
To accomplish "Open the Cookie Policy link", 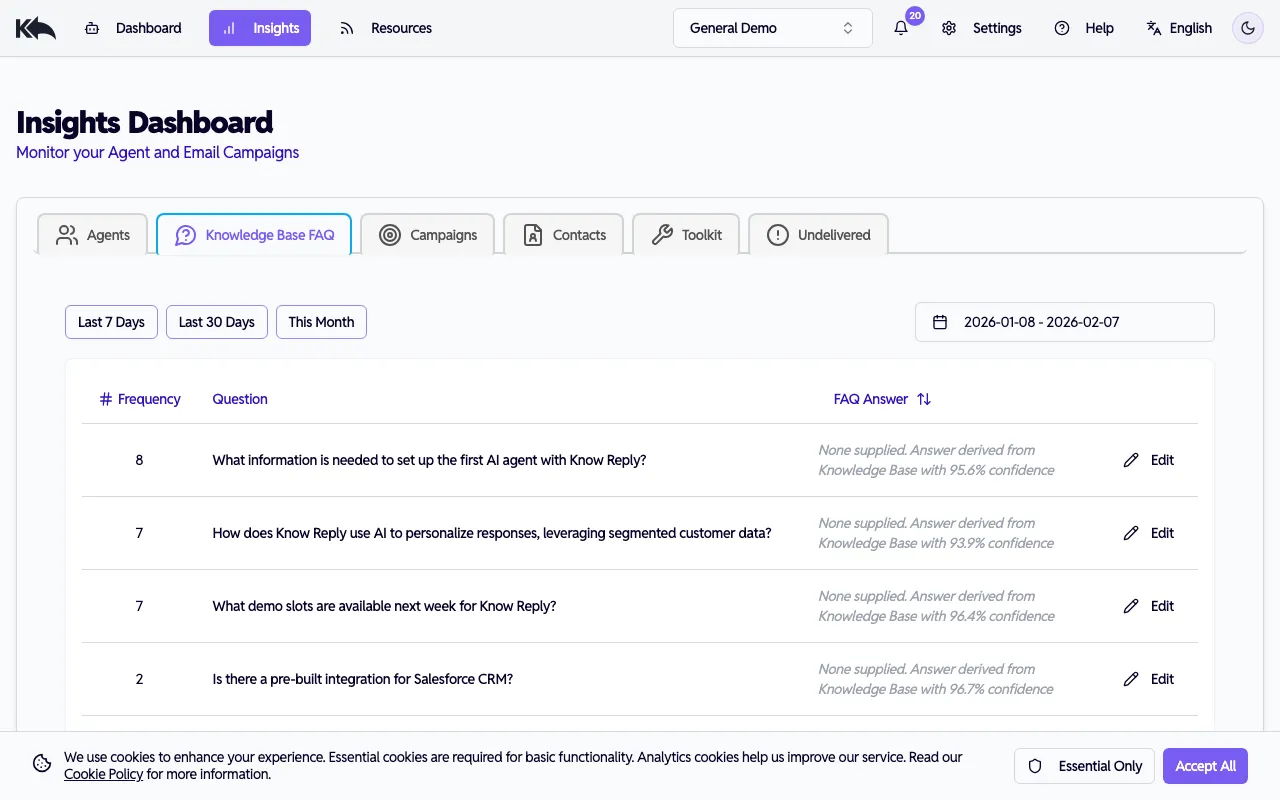I will click(x=103, y=773).
